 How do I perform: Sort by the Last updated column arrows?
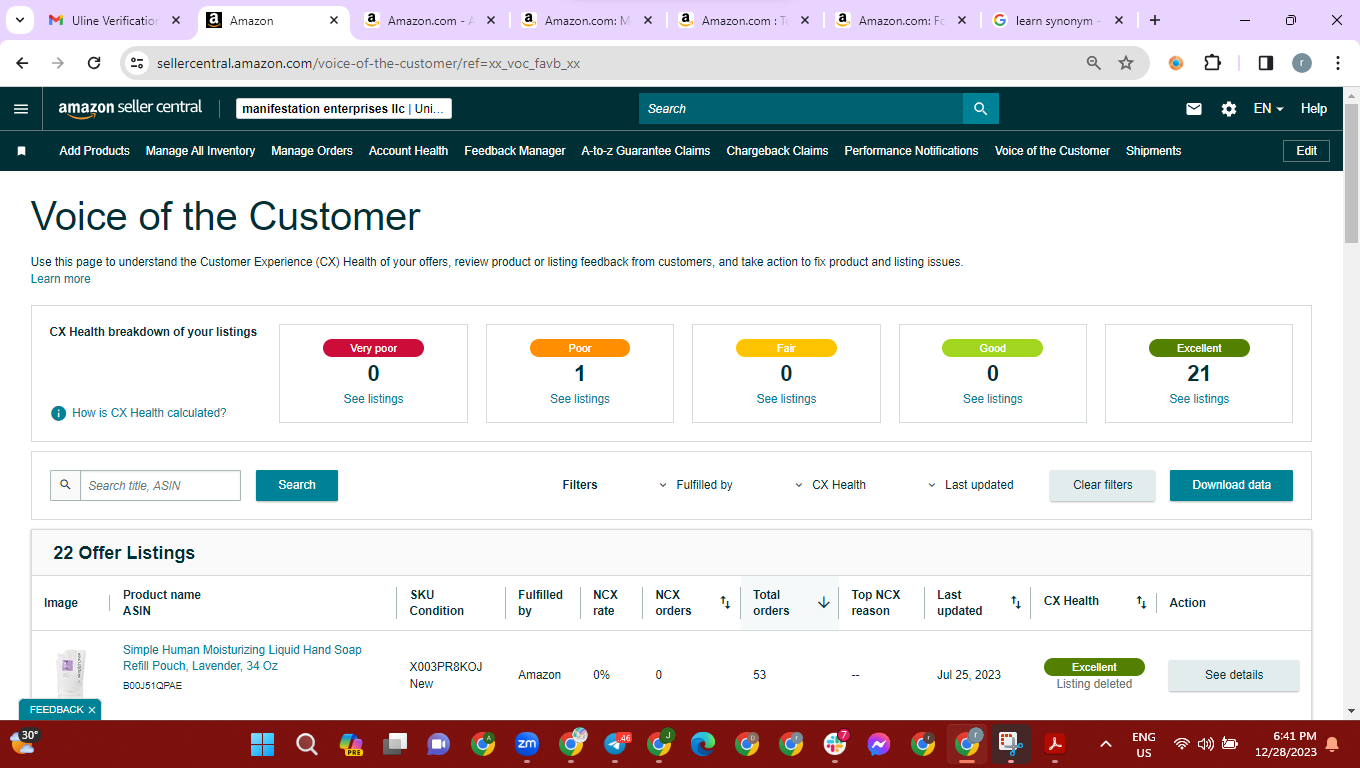[1016, 603]
